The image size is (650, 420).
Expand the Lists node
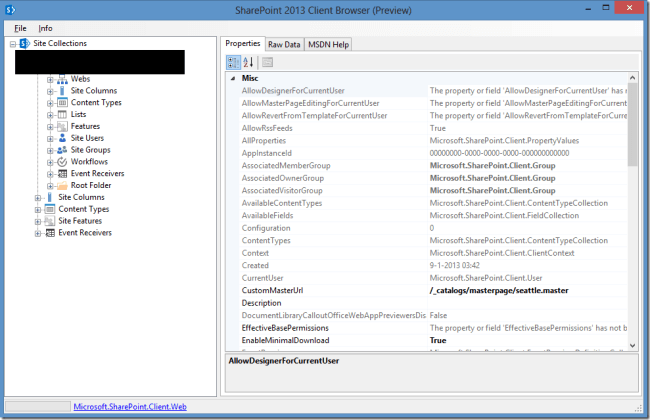tap(50, 115)
